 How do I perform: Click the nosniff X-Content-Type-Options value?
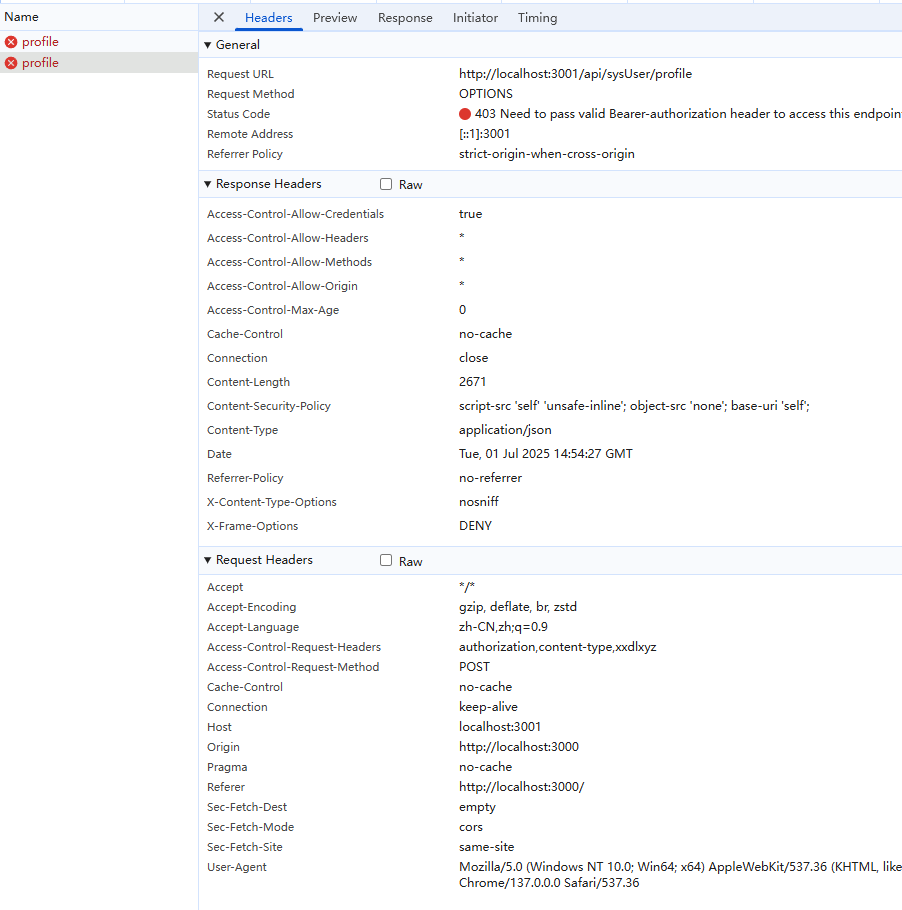[x=479, y=502]
